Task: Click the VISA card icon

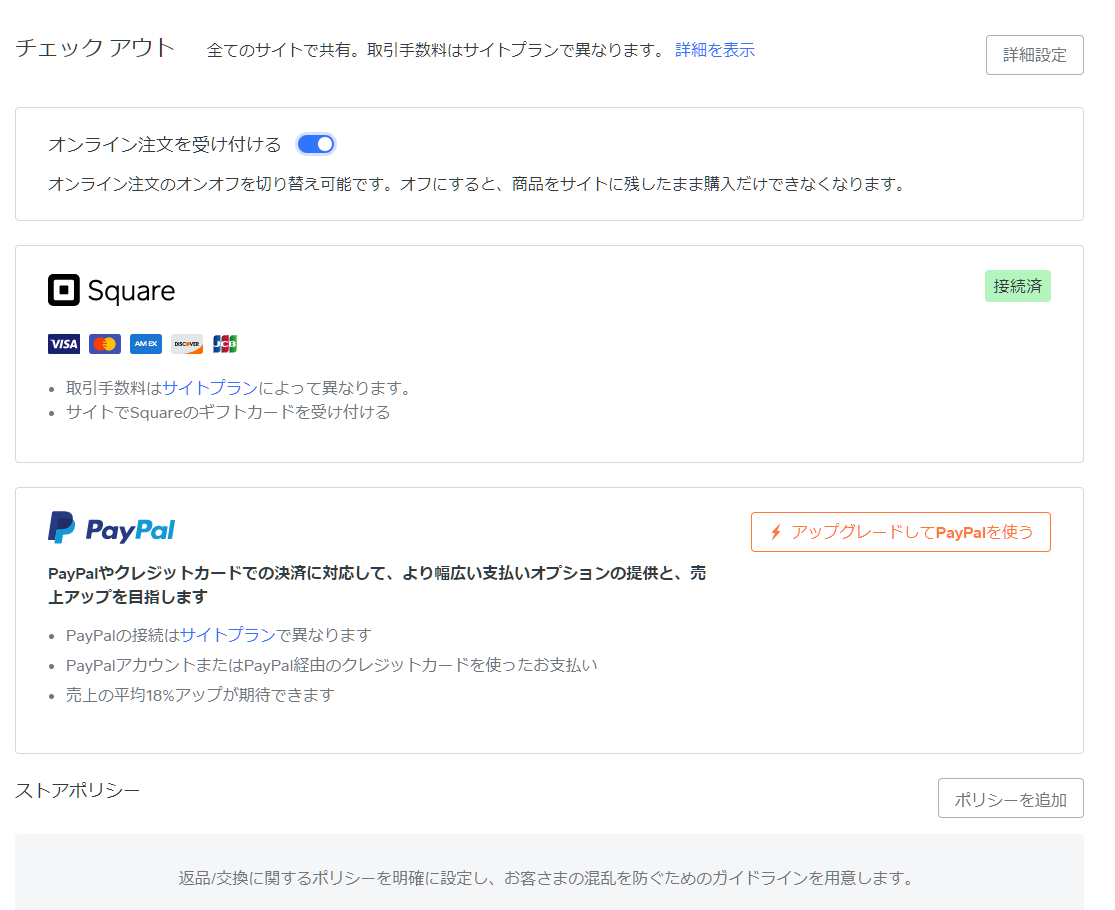Action: [x=64, y=344]
